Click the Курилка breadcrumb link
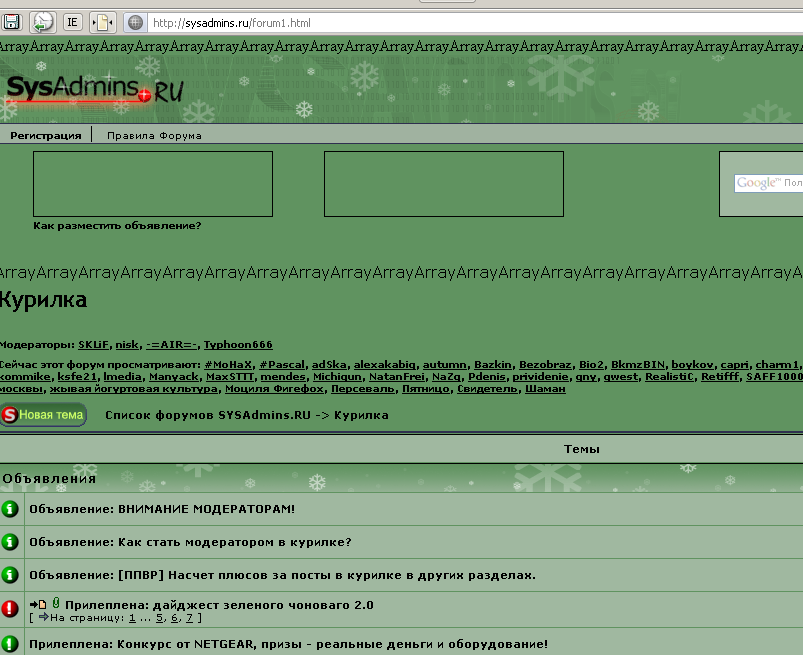Viewport: 803px width, 655px height. click(x=361, y=415)
